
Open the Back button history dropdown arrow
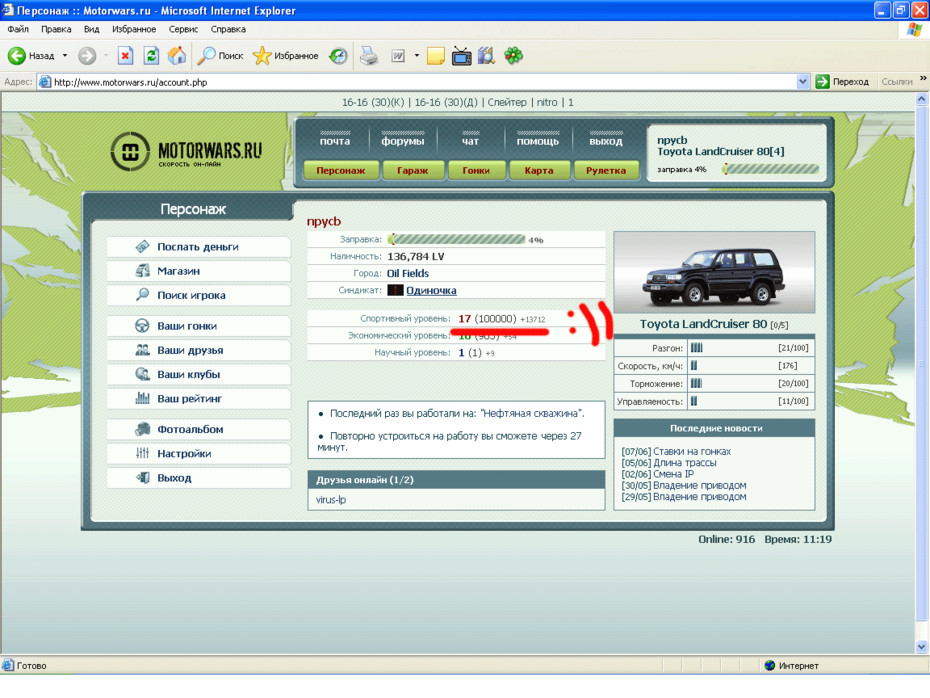click(x=65, y=56)
